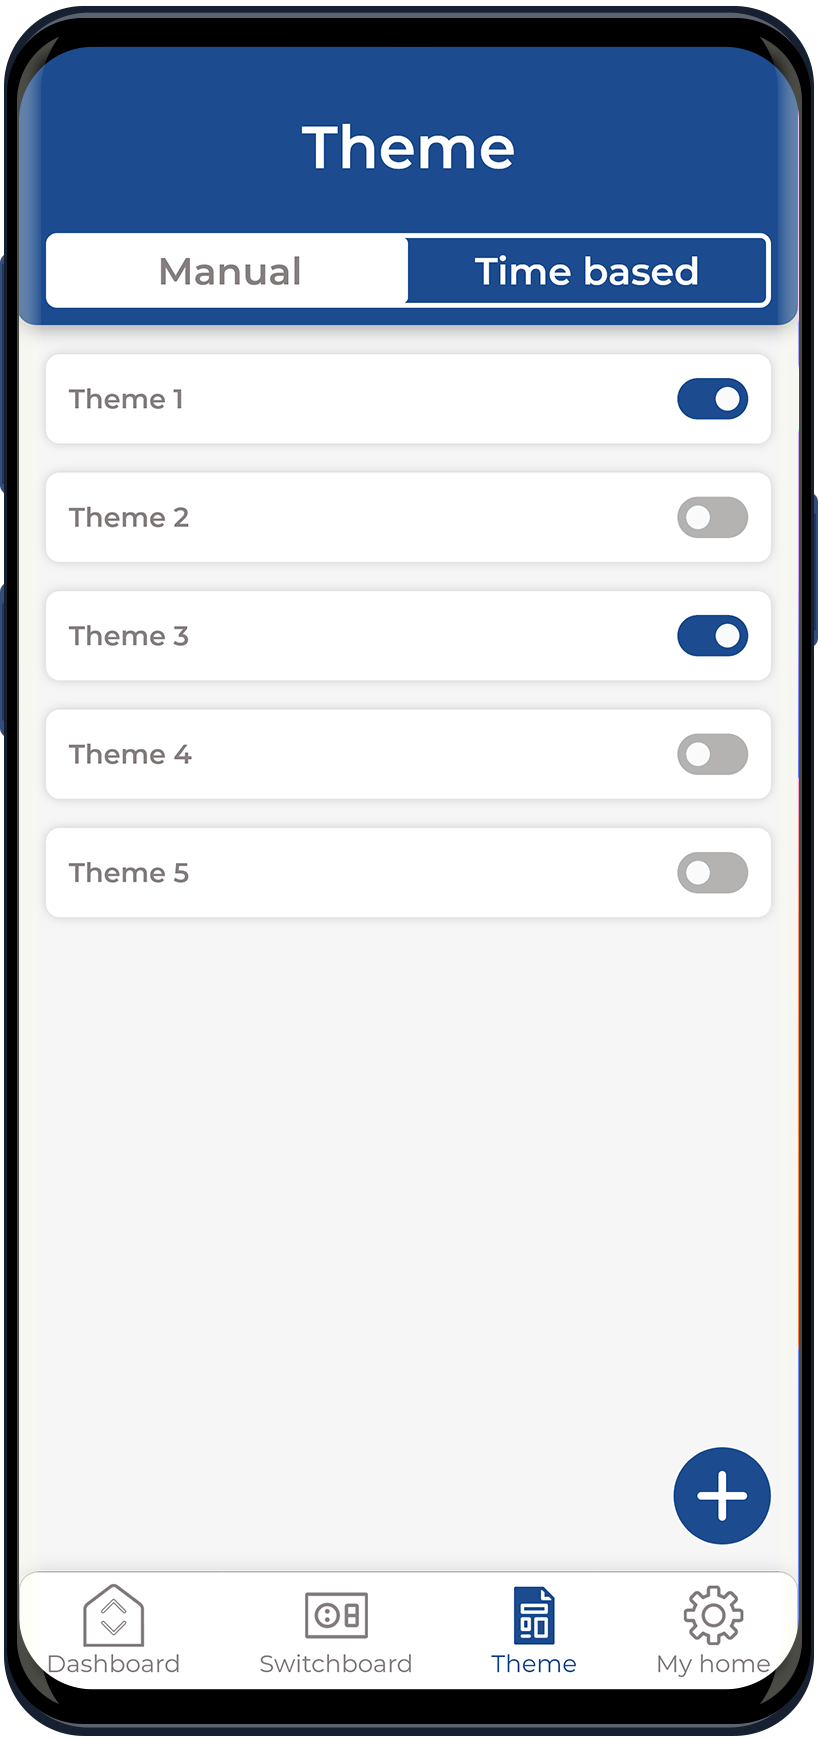Select the Theme 2 row name

129,518
